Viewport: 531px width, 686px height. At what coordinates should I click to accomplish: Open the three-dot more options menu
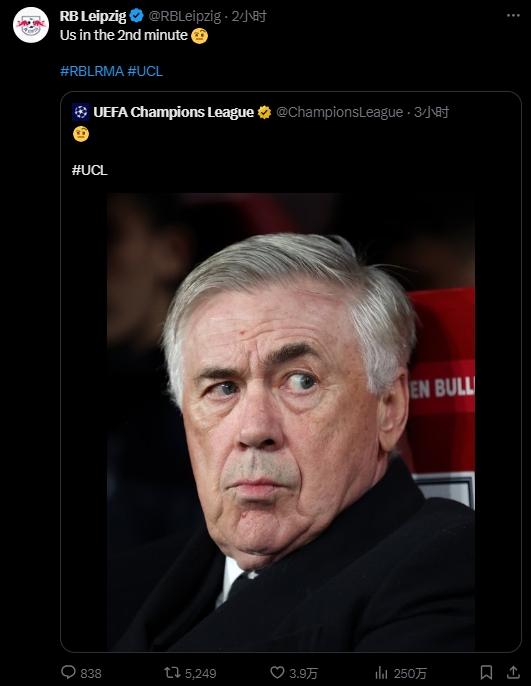click(x=513, y=15)
